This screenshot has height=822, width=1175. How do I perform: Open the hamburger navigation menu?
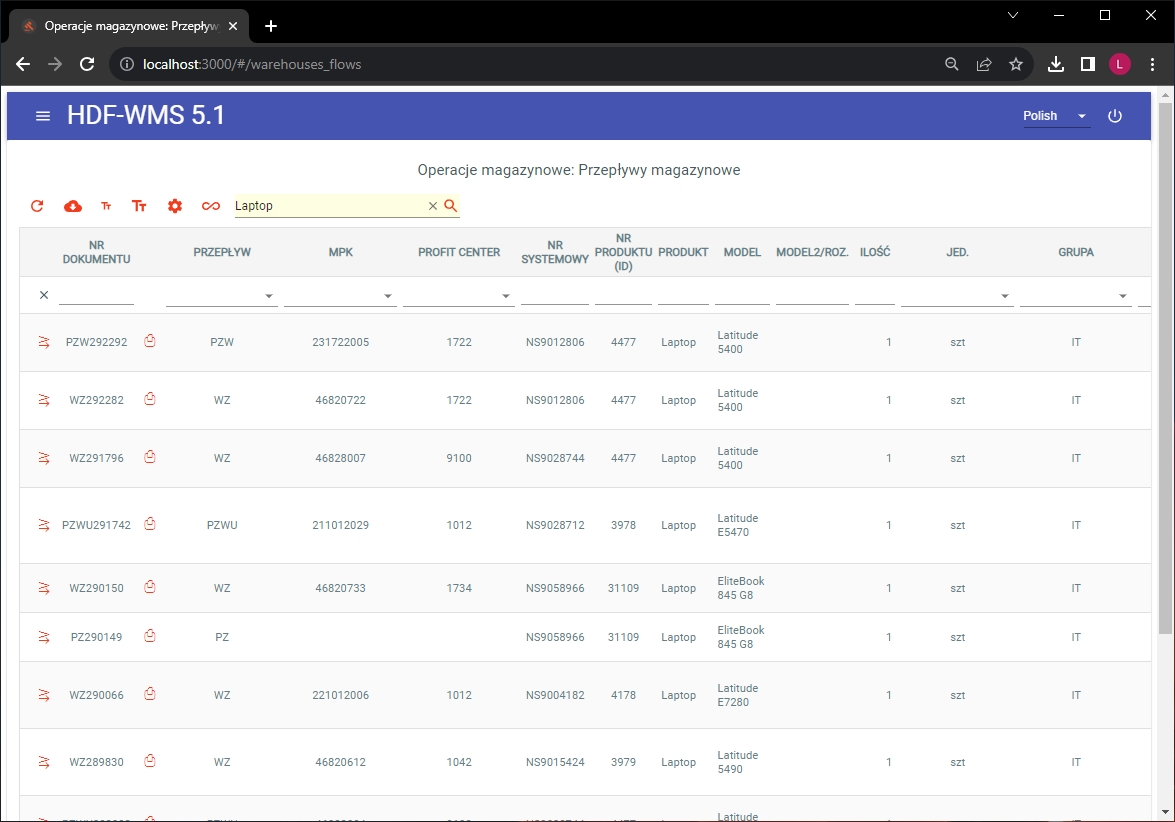pyautogui.click(x=43, y=116)
